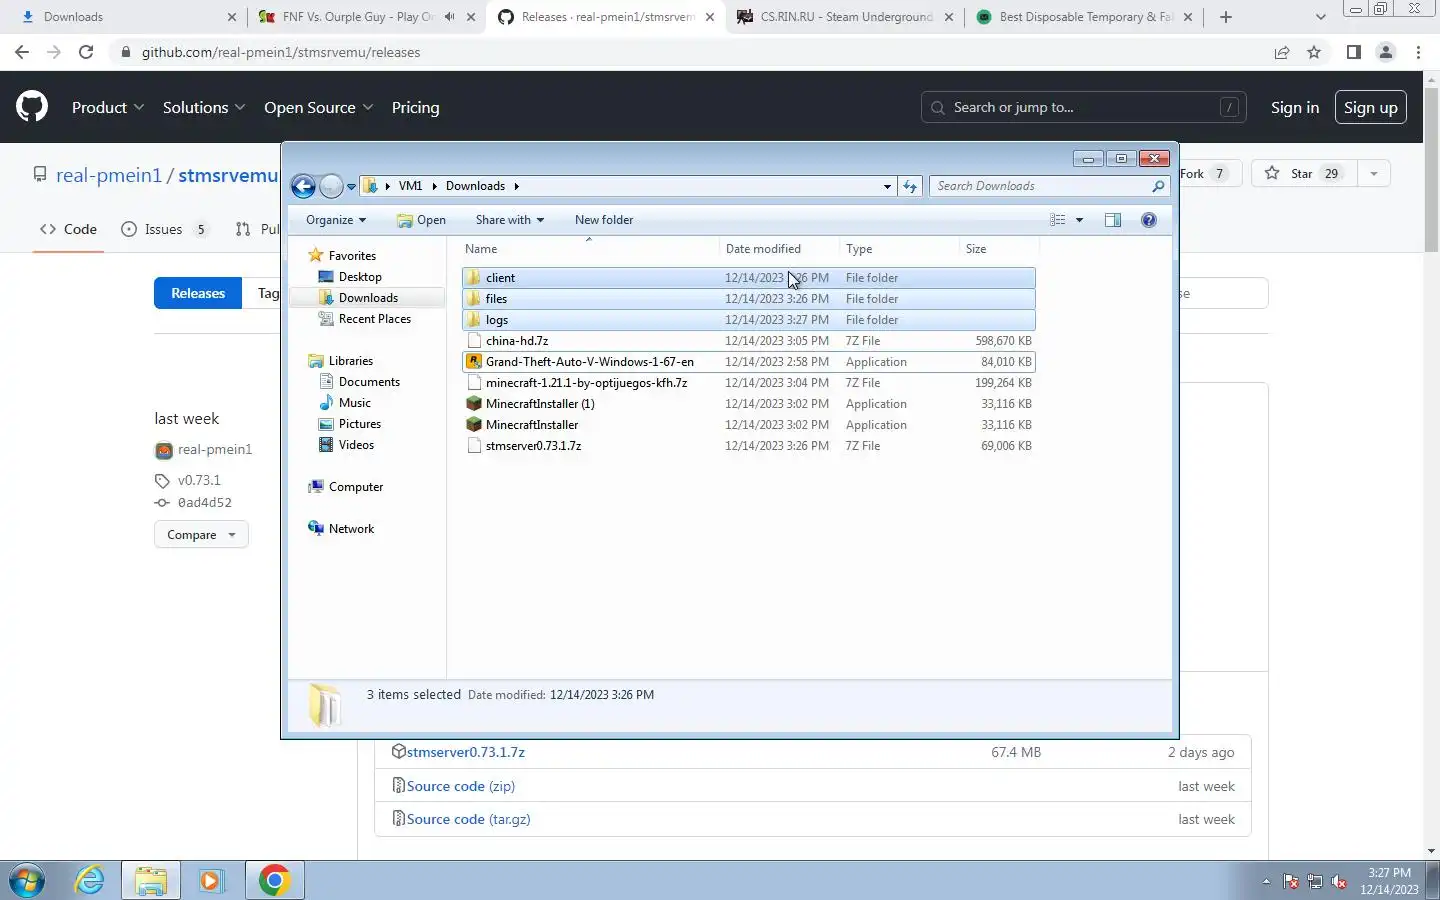Screen dimensions: 1440x900
Task: Expand the GitHub Product menu
Action: (x=108, y=107)
